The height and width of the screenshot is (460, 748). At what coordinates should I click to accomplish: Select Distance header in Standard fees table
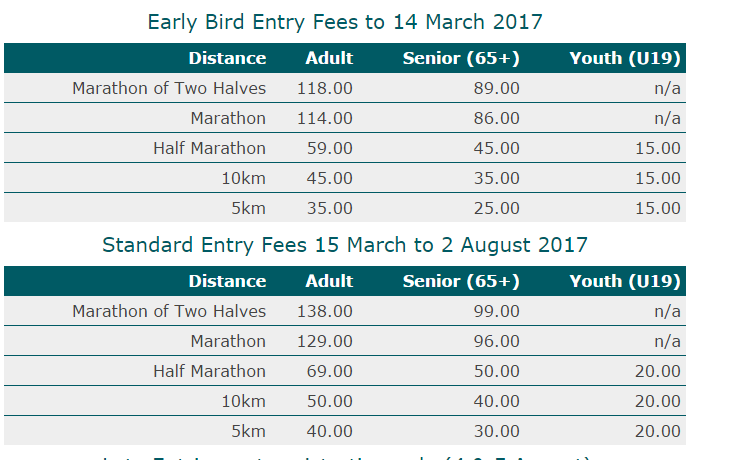(227, 281)
